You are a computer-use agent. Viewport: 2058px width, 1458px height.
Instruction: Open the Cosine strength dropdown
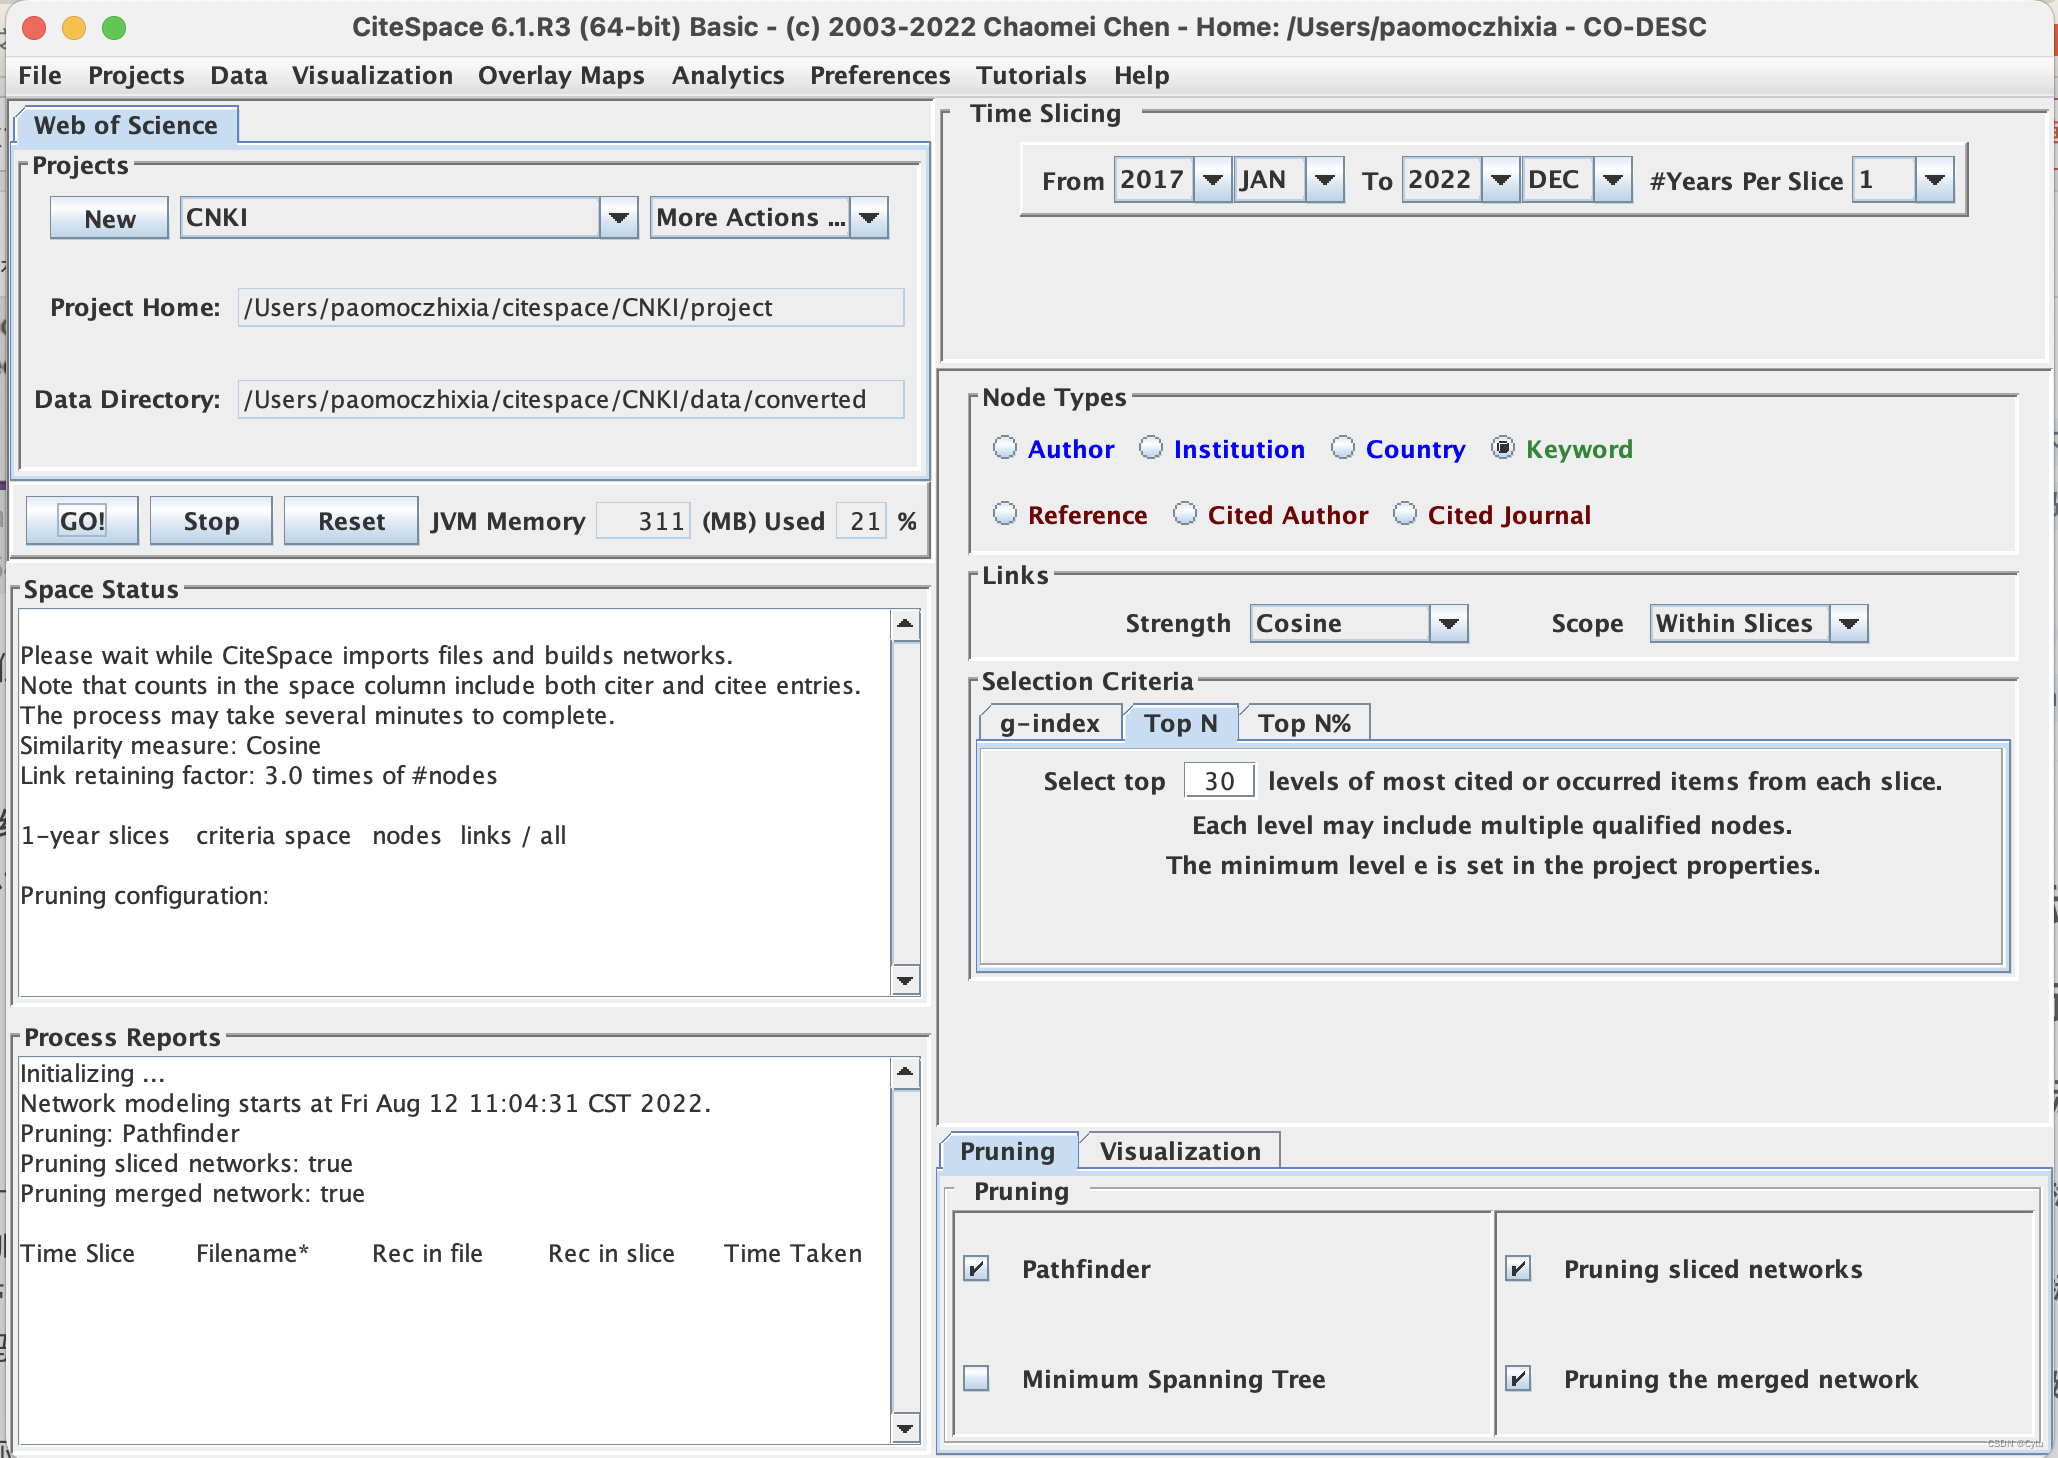point(1448,624)
